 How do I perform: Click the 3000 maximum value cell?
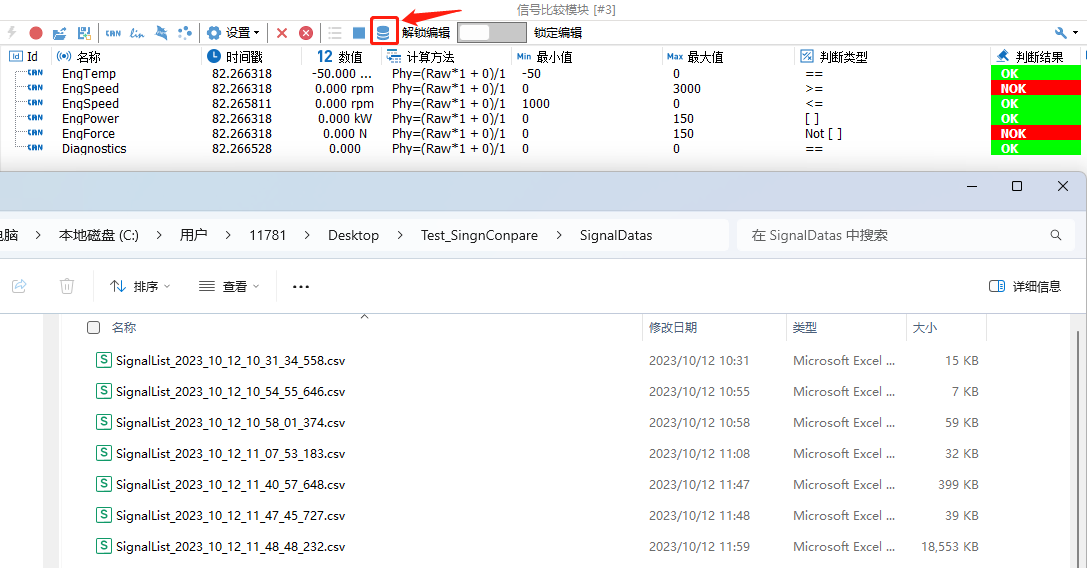[686, 89]
